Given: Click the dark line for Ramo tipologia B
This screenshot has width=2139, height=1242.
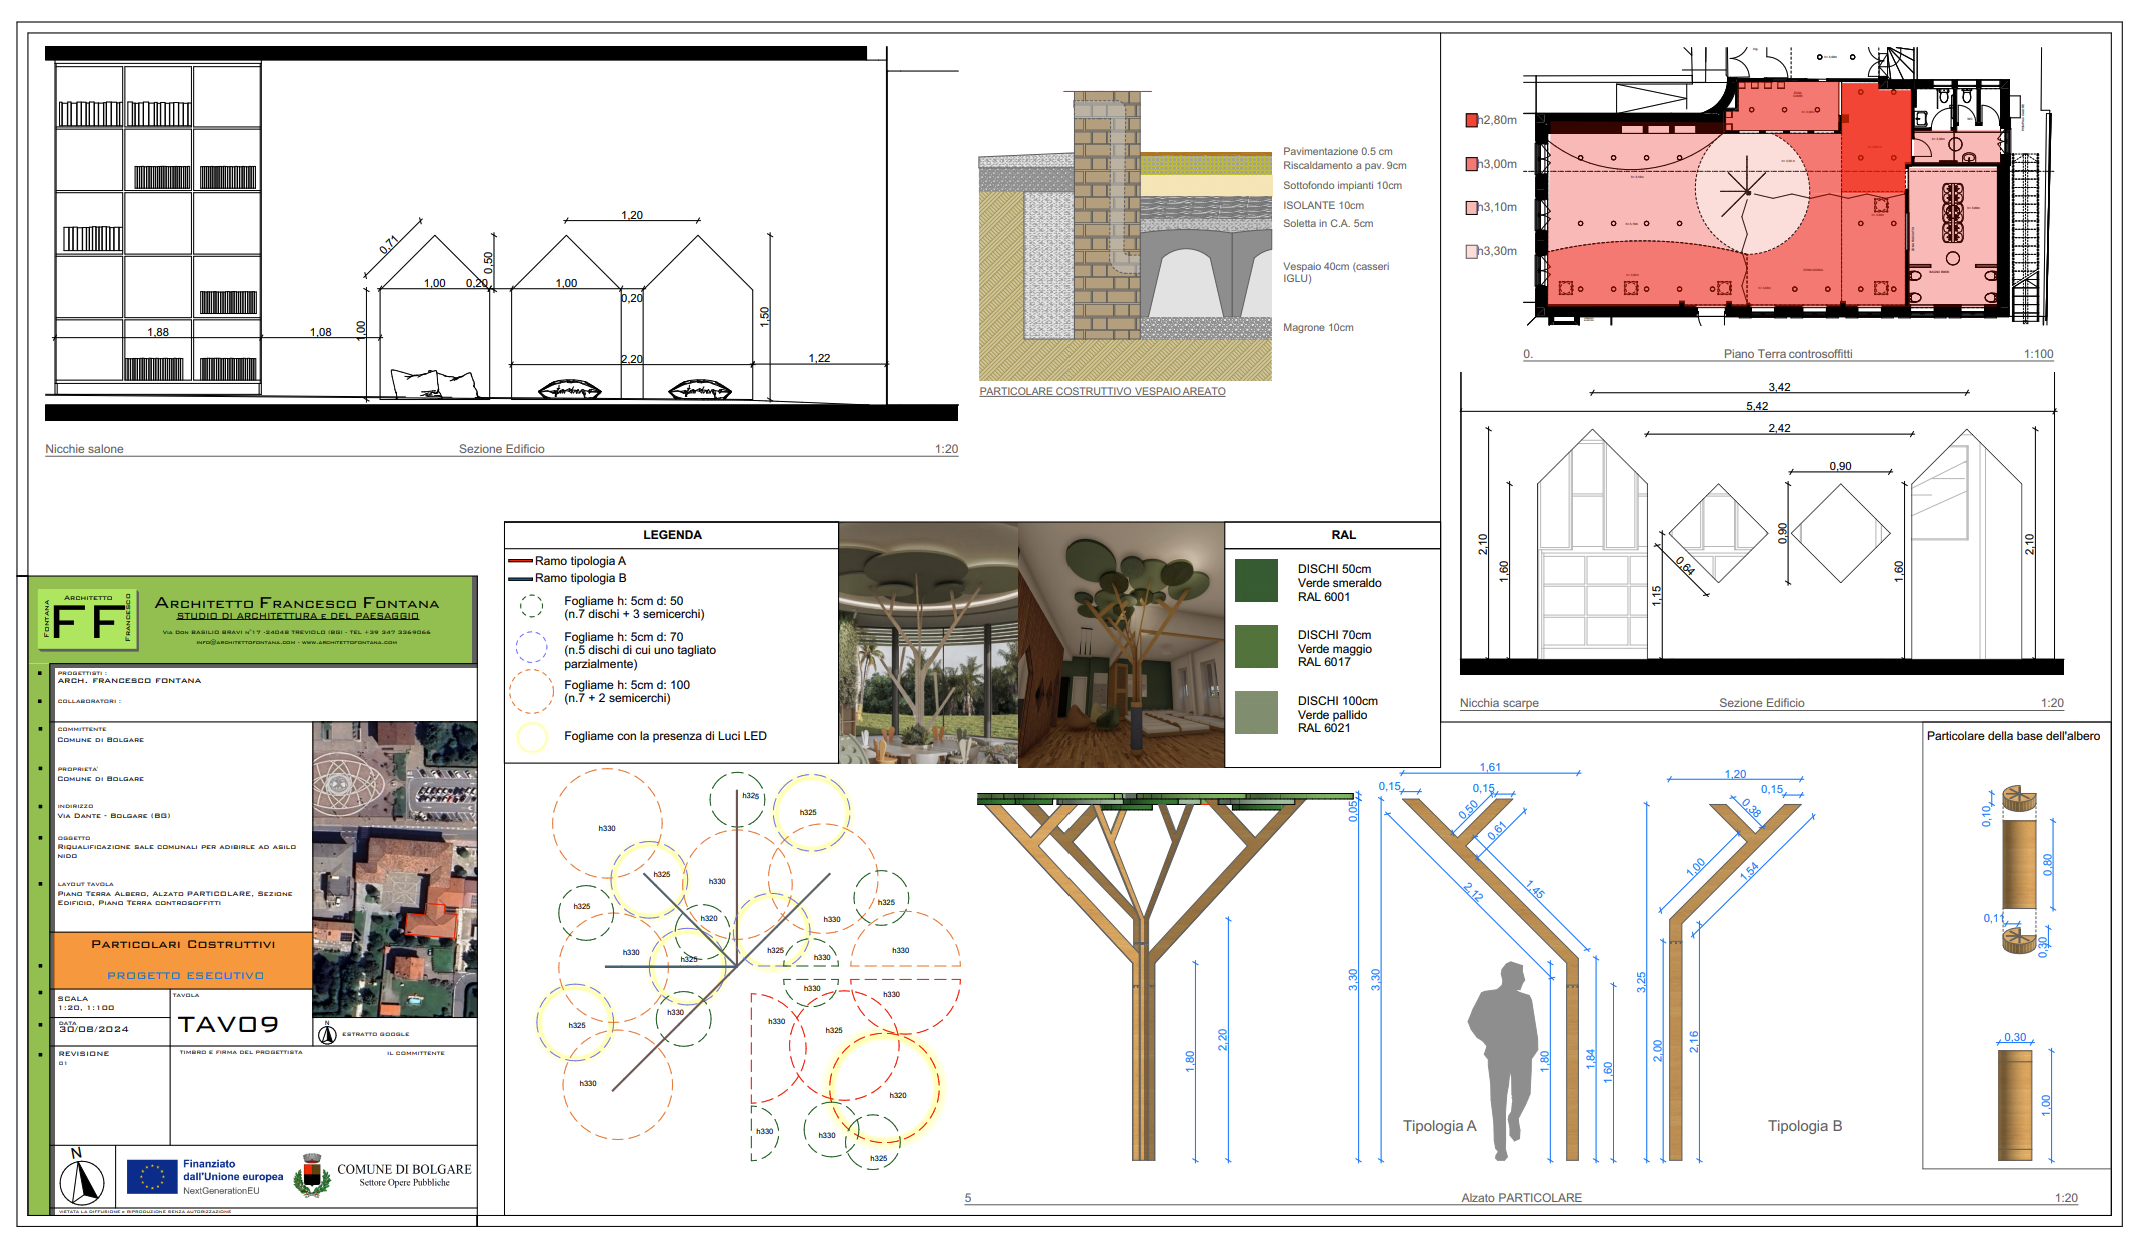Looking at the screenshot, I should coord(520,578).
